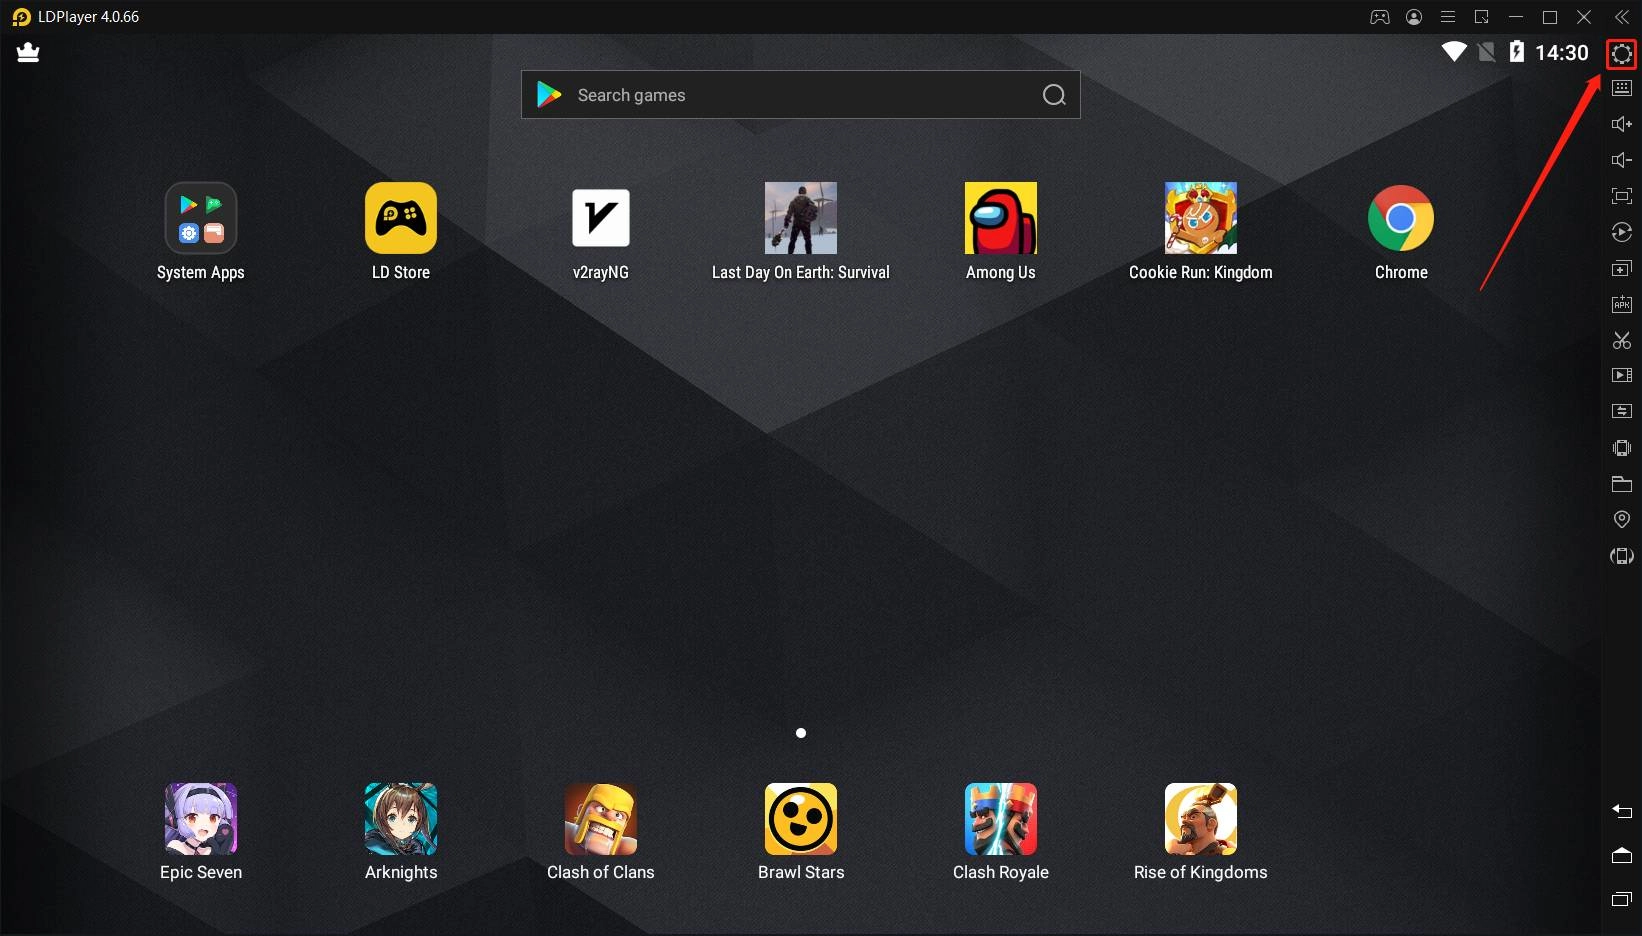Click the volume up sidebar icon
The image size is (1642, 936).
click(x=1622, y=124)
